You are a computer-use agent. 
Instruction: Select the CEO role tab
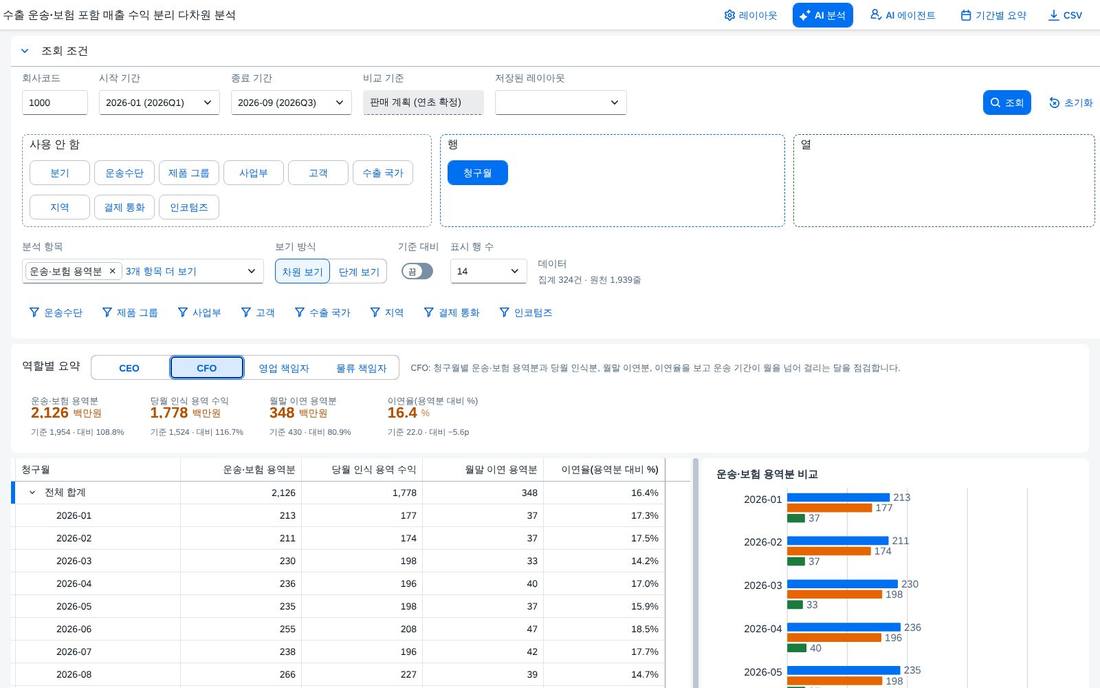pos(129,367)
